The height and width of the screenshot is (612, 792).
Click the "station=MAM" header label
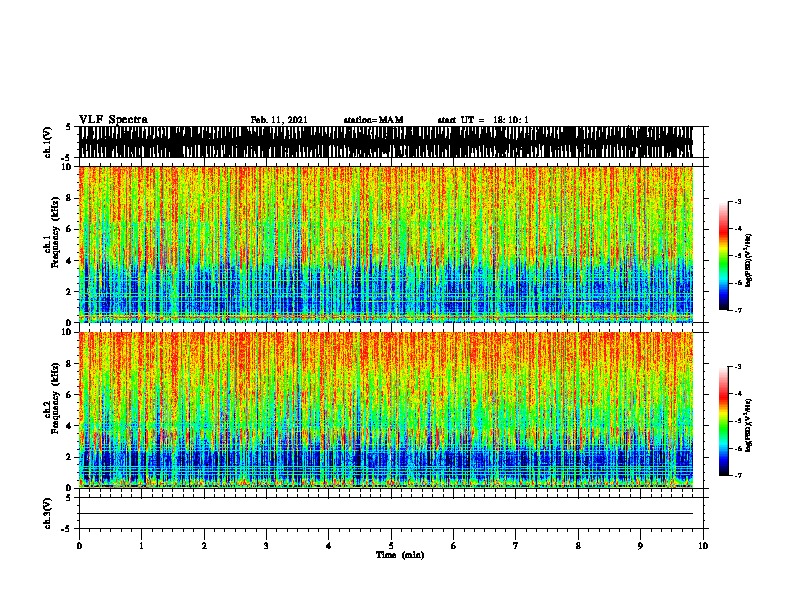click(373, 120)
